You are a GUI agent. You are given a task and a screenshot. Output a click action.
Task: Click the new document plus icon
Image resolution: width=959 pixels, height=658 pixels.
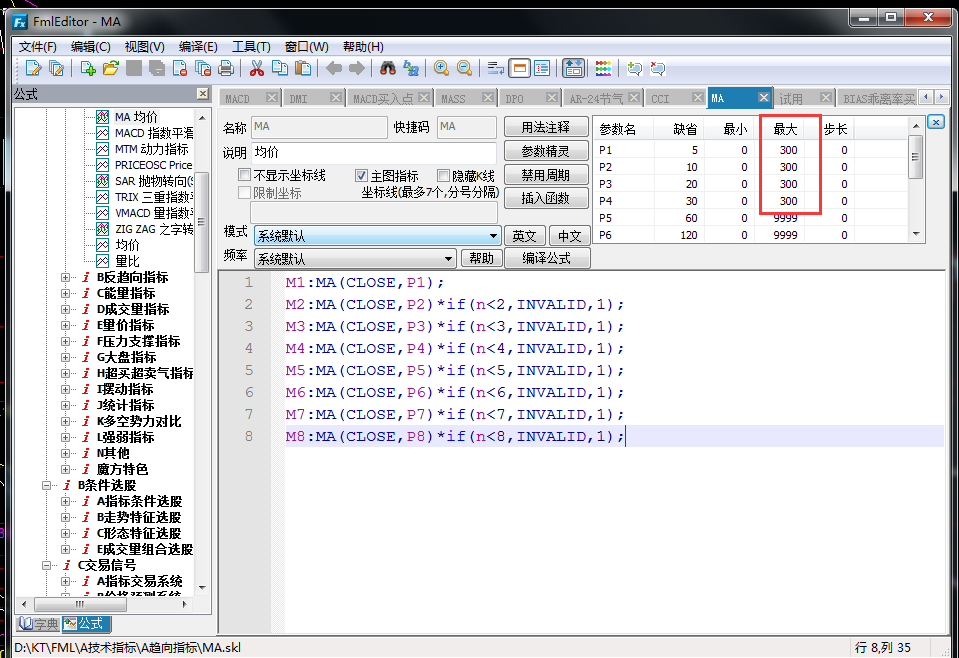88,68
